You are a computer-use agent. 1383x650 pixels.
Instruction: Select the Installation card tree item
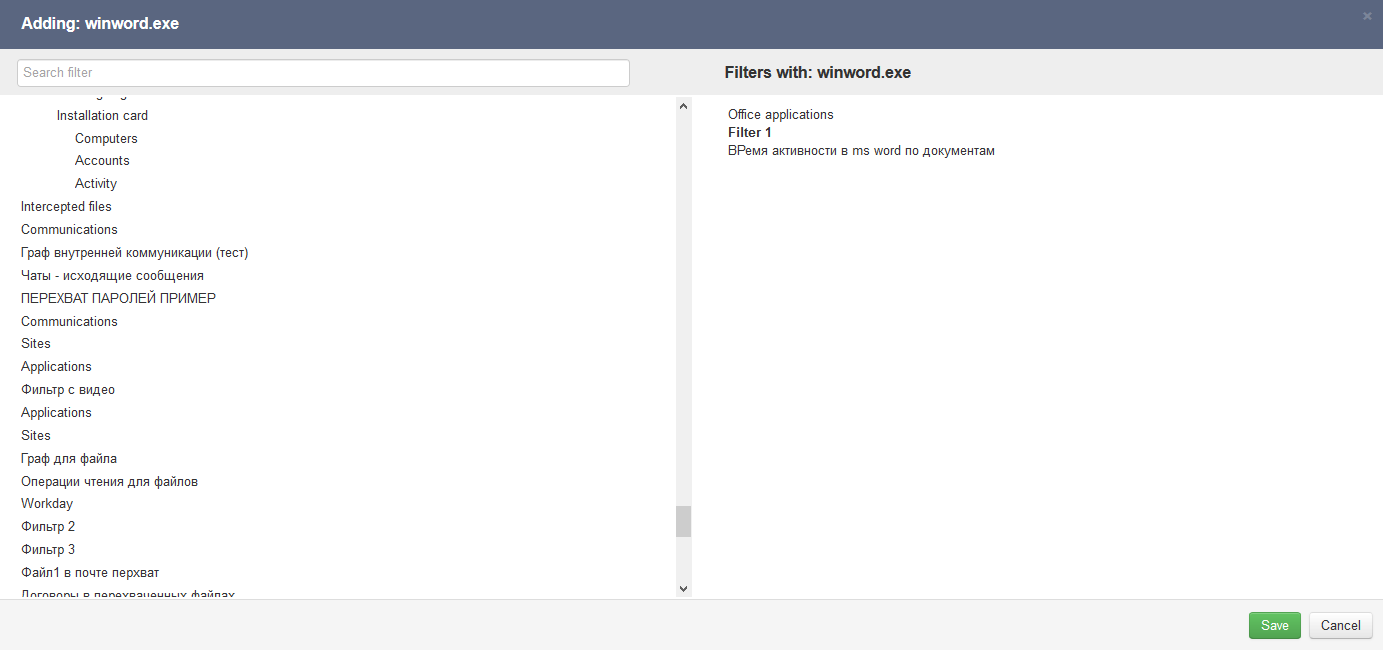point(102,116)
